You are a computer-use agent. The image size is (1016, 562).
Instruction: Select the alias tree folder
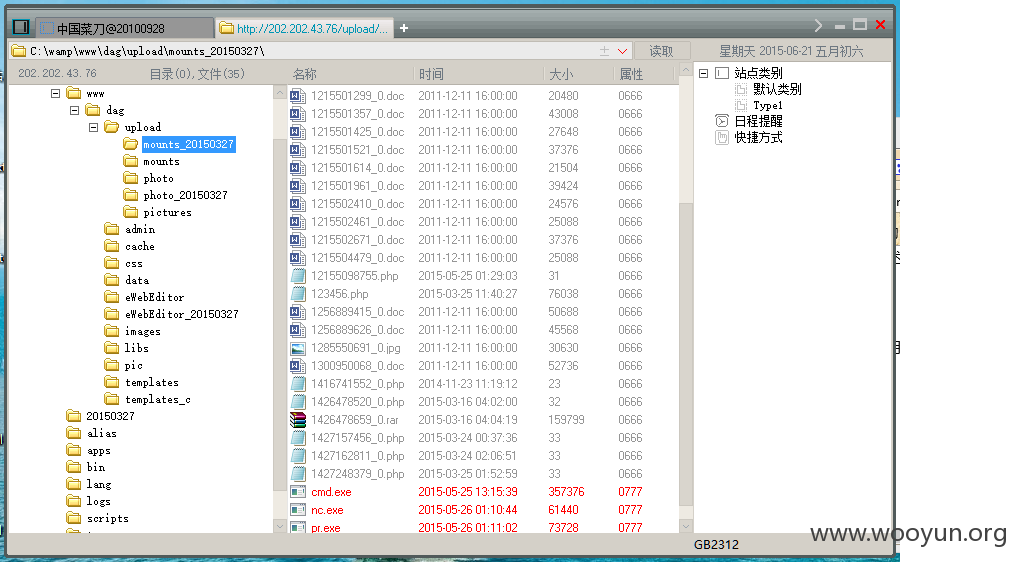(102, 433)
